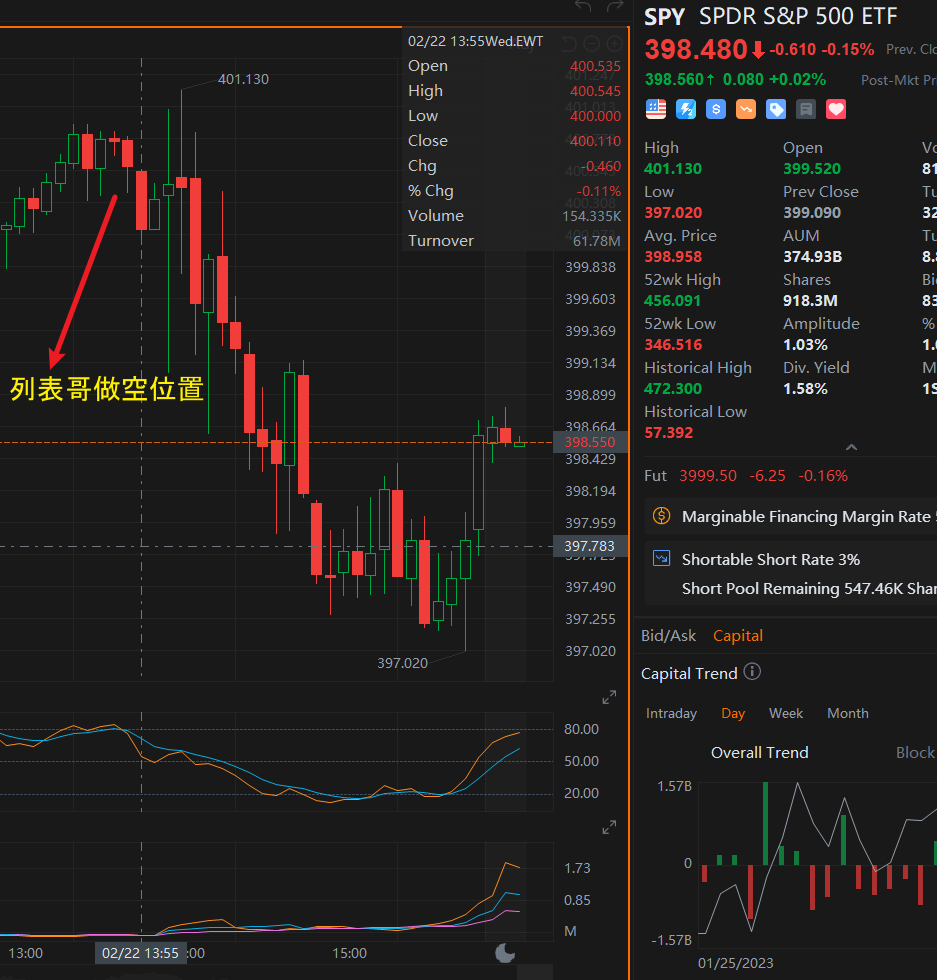Screen dimensions: 937x980
Task: Click the 397.020 chart low label
Action: (403, 663)
